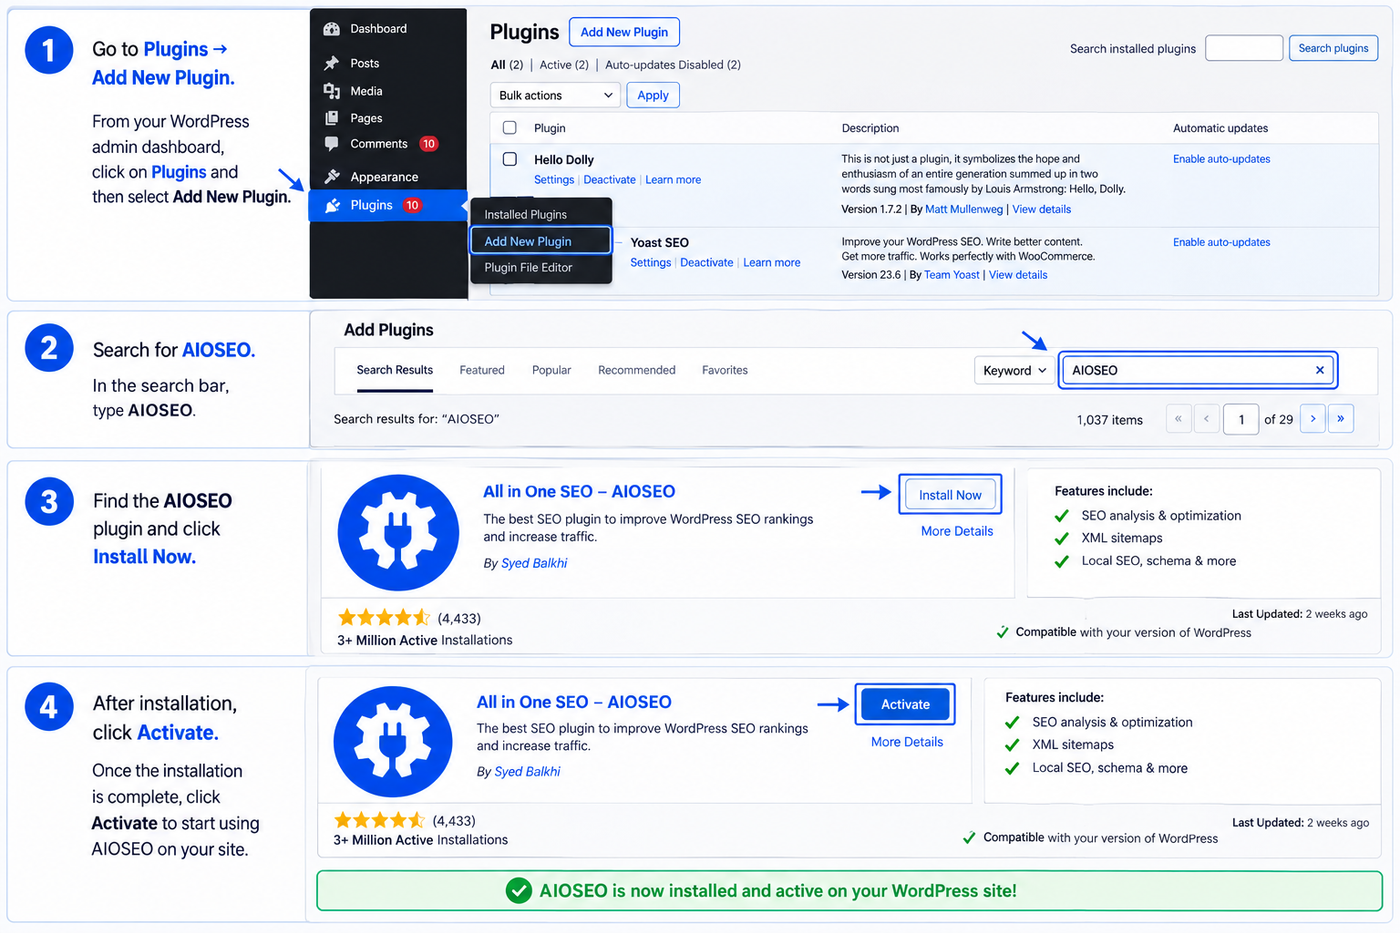Click the Search plugins button
Viewport: 1400px width, 933px height.
tap(1334, 48)
